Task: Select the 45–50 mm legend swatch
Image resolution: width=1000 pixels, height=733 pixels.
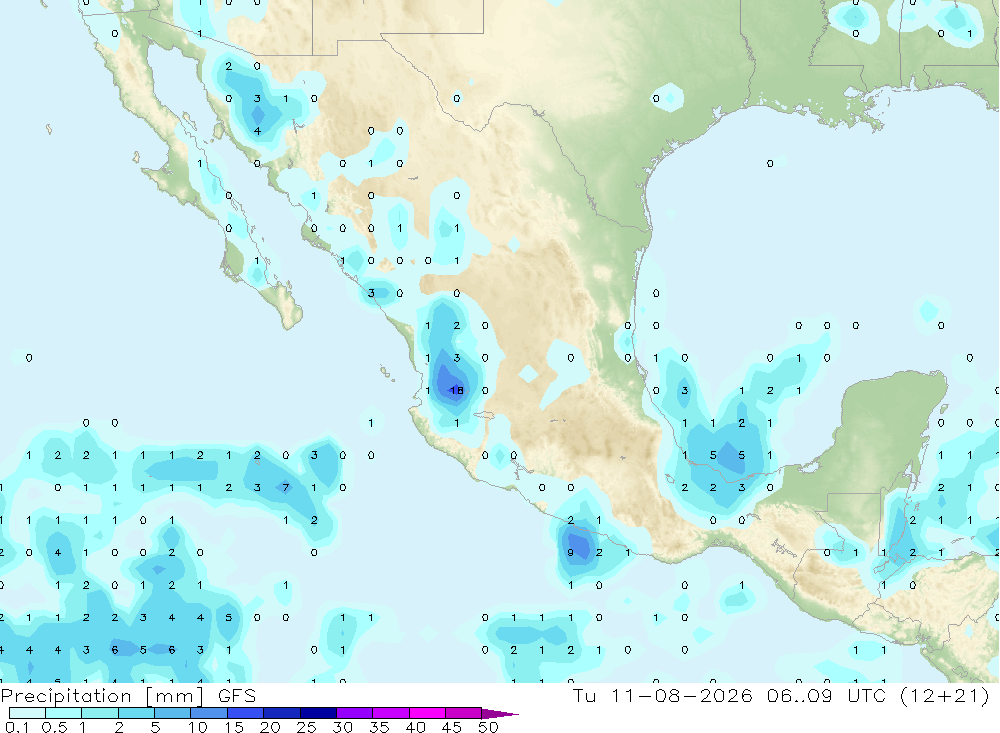Action: (x=463, y=713)
